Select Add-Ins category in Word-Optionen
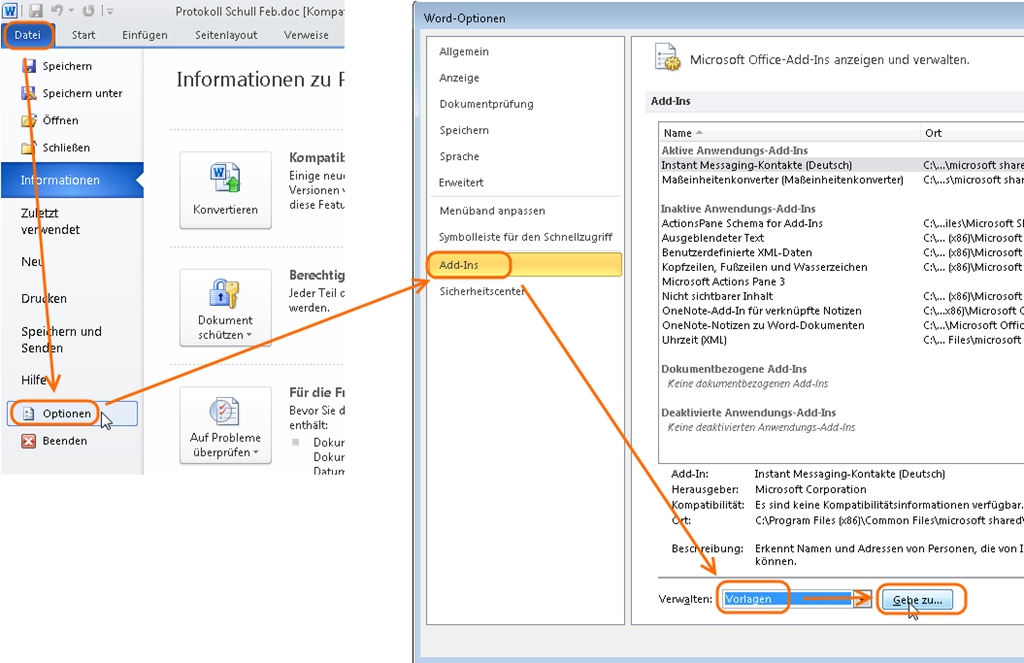 [x=459, y=264]
